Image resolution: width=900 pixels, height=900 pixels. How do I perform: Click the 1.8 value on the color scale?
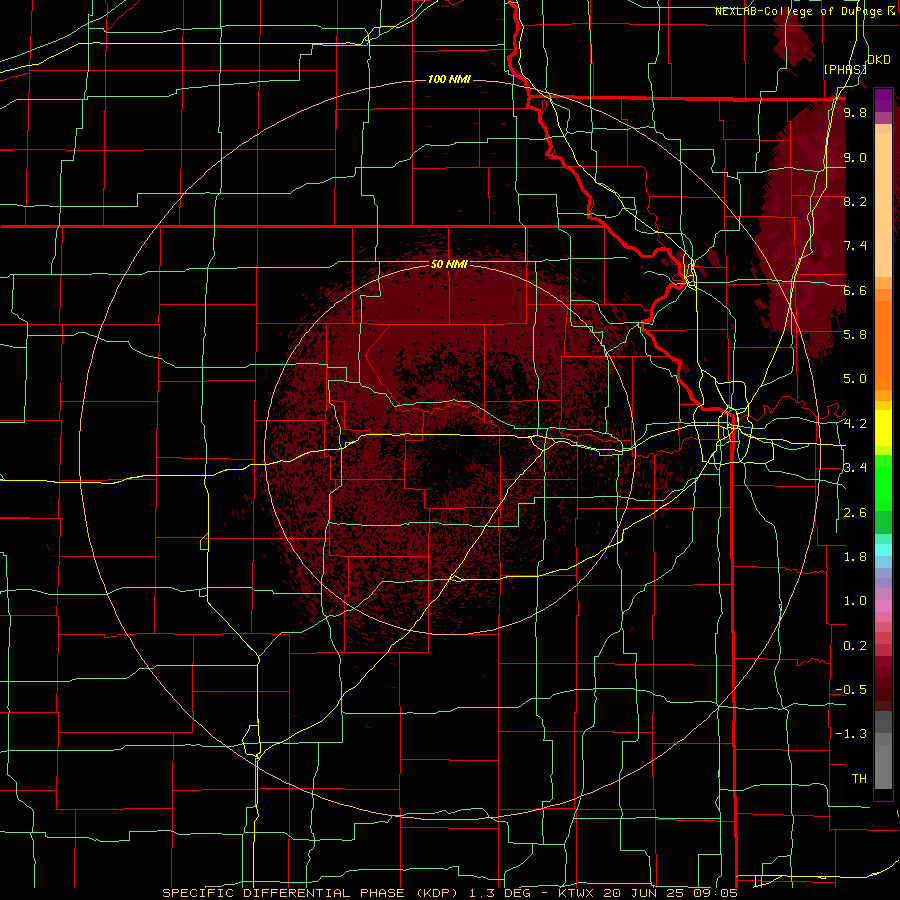click(x=855, y=557)
